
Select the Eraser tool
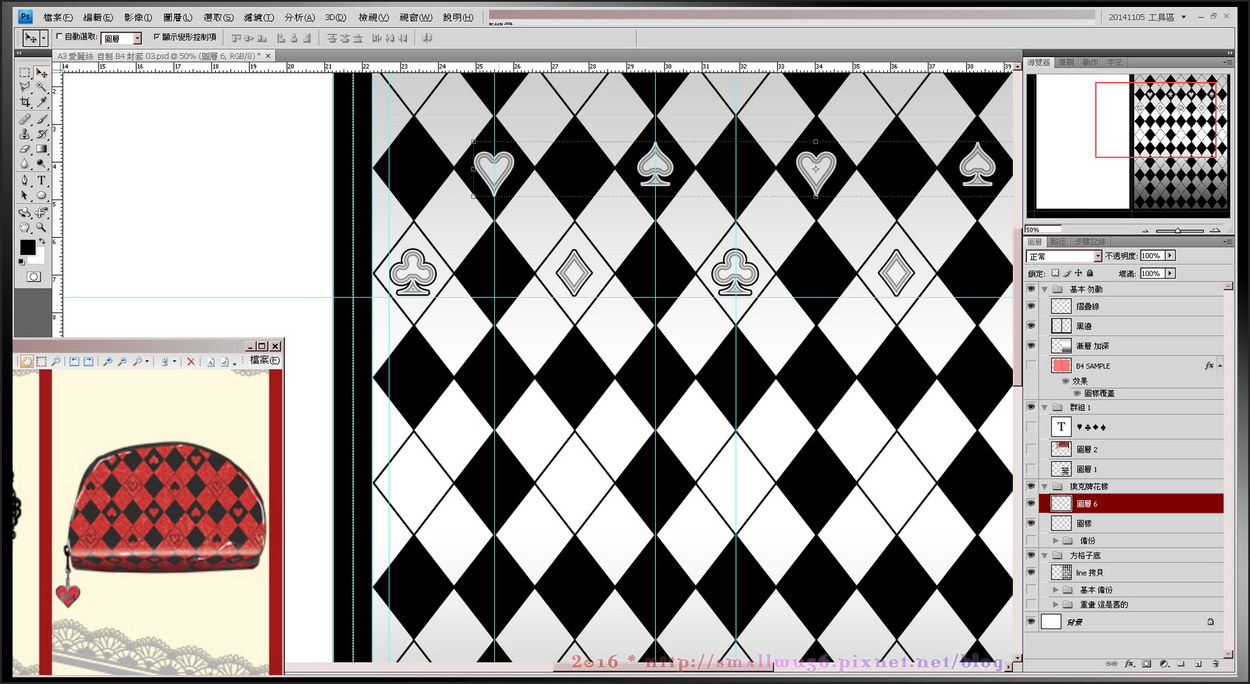point(25,148)
